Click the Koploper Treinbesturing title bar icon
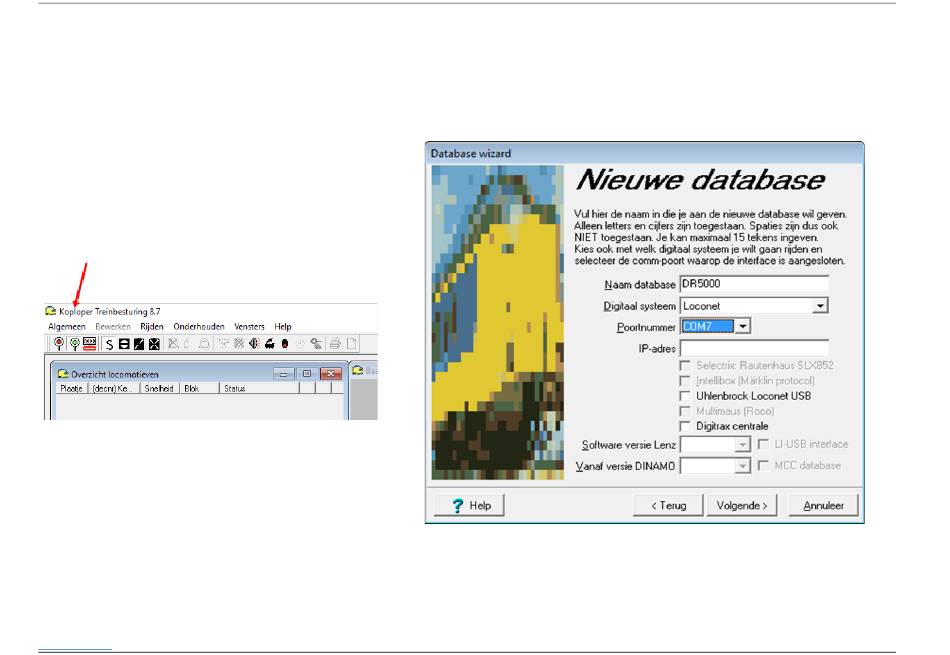This screenshot has height=655, width=950. (51, 311)
